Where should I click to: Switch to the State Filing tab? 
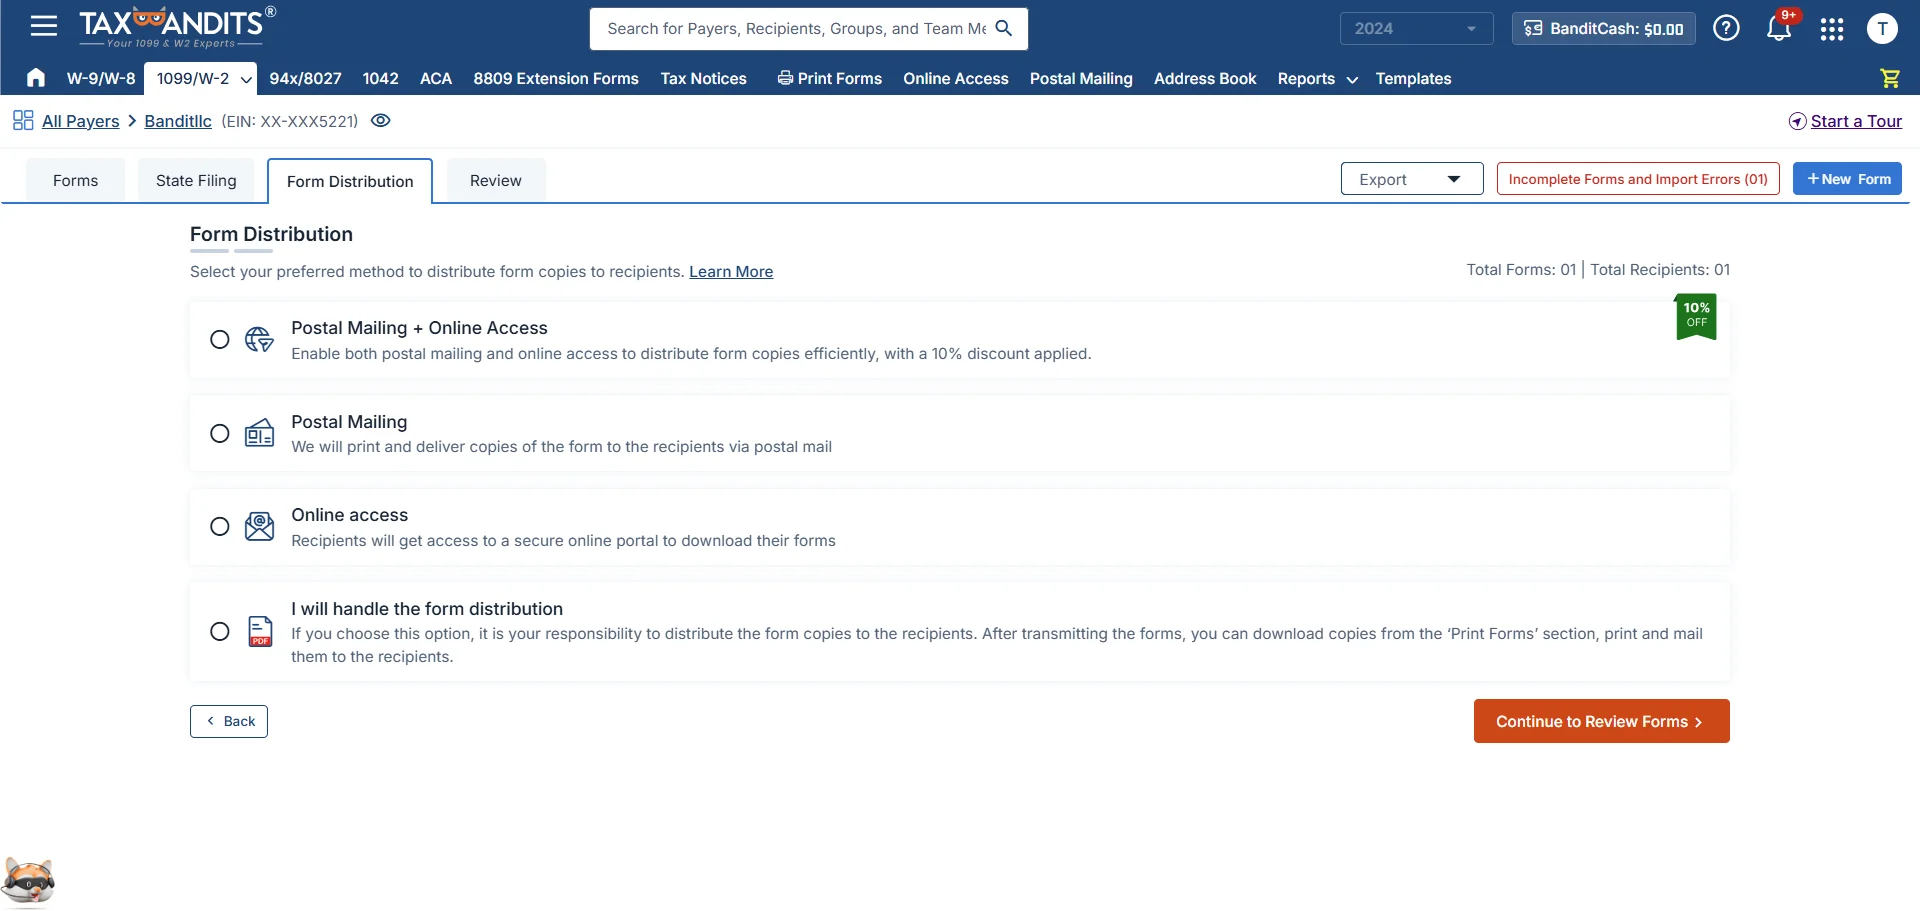pyautogui.click(x=196, y=180)
